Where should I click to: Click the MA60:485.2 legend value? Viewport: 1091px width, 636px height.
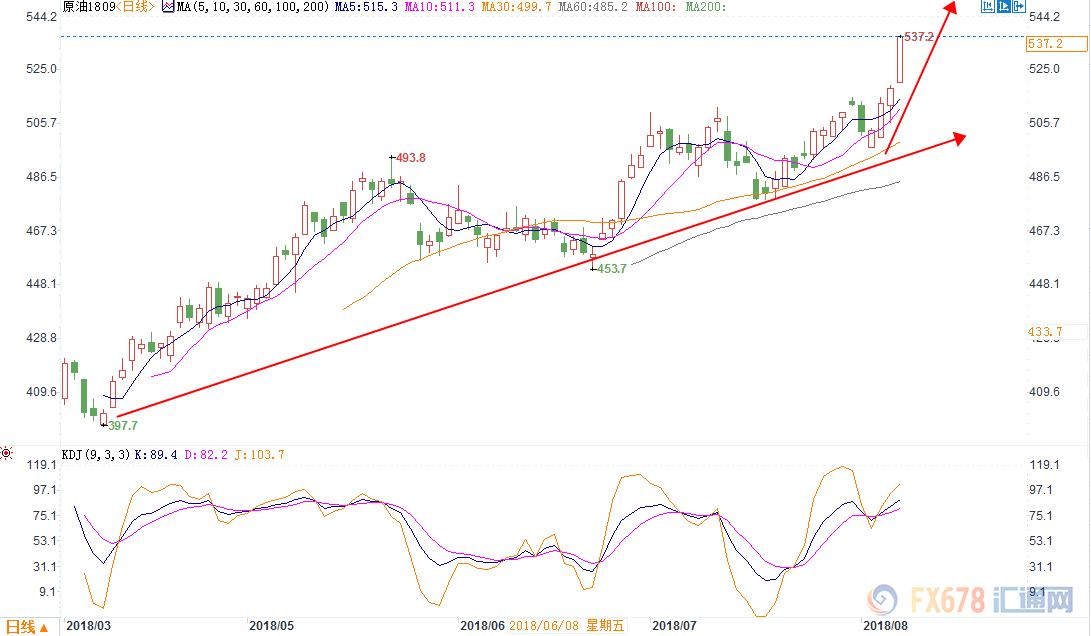pos(594,7)
